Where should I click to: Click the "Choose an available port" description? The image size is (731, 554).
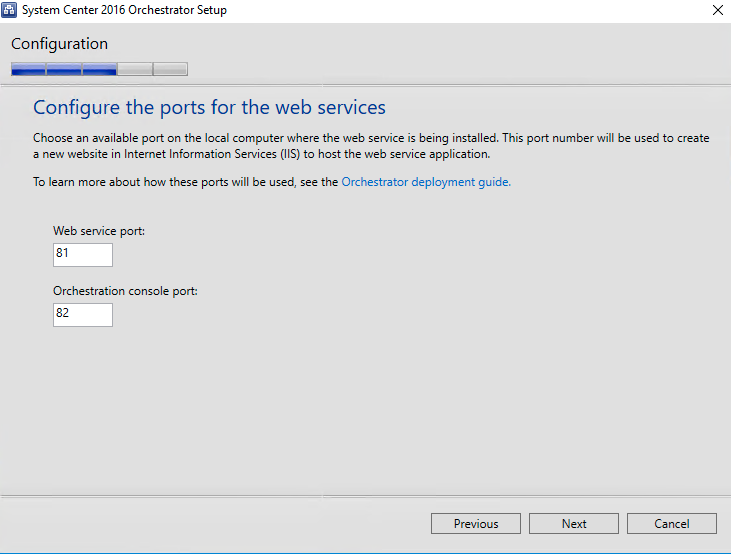370,146
